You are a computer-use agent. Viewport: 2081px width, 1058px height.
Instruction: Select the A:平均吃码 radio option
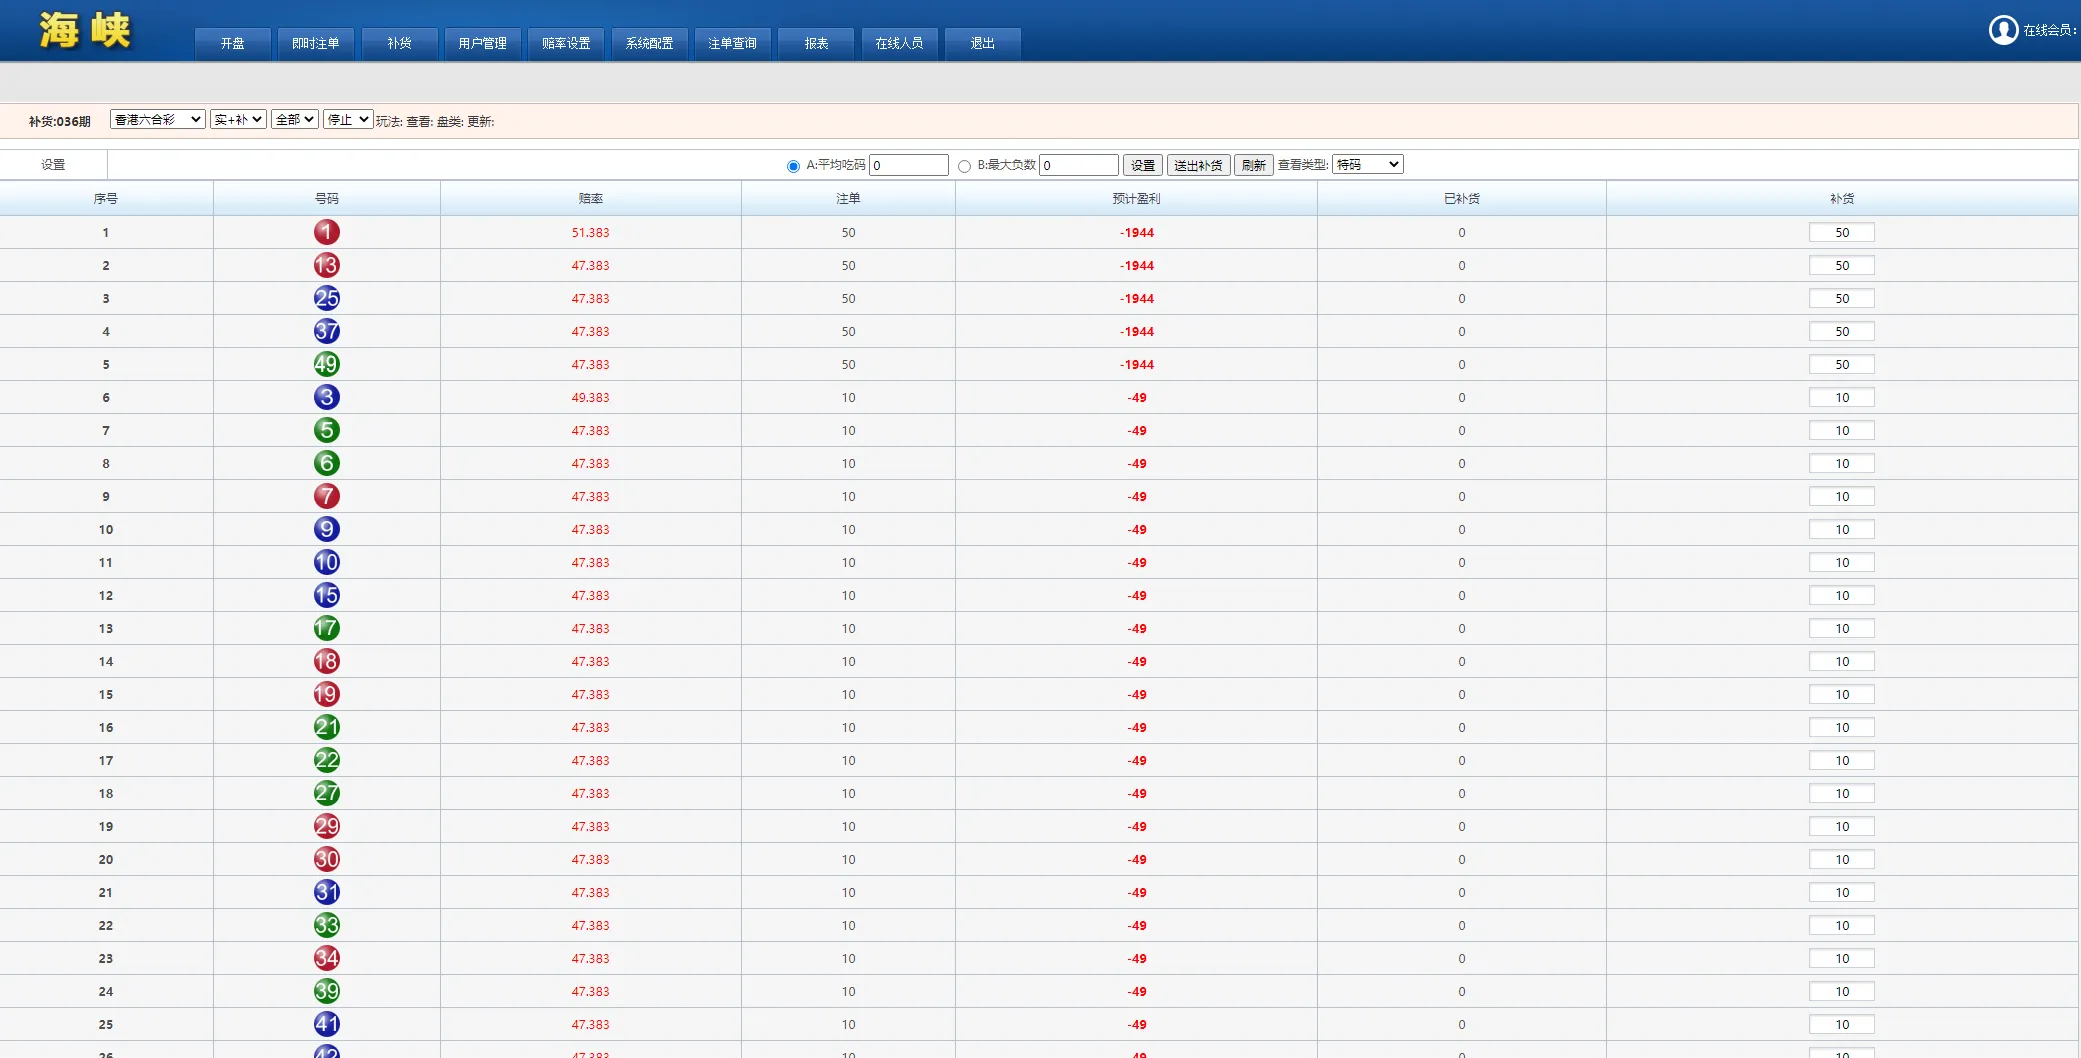pos(793,166)
